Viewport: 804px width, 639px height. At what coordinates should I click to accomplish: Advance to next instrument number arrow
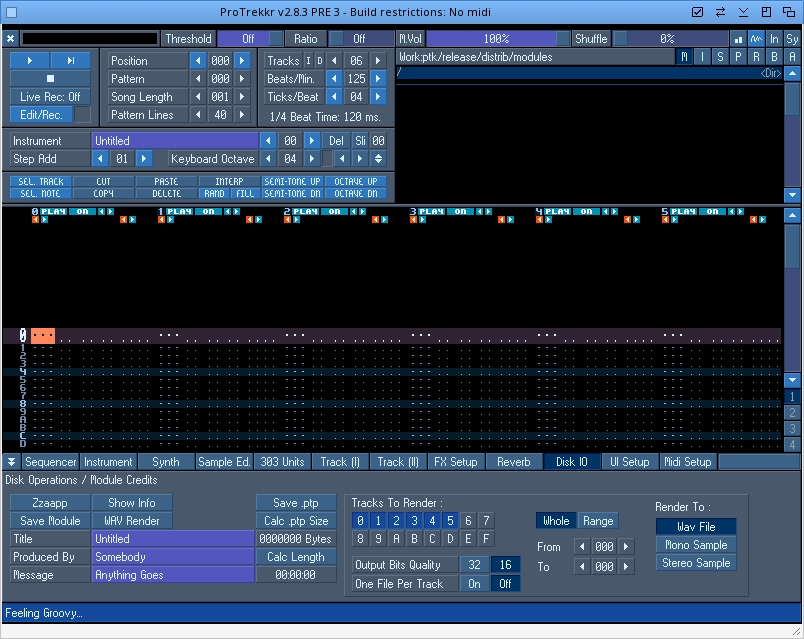tap(313, 141)
